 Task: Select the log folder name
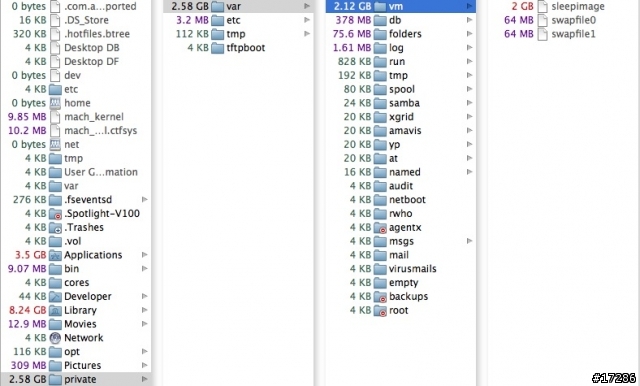[396, 48]
